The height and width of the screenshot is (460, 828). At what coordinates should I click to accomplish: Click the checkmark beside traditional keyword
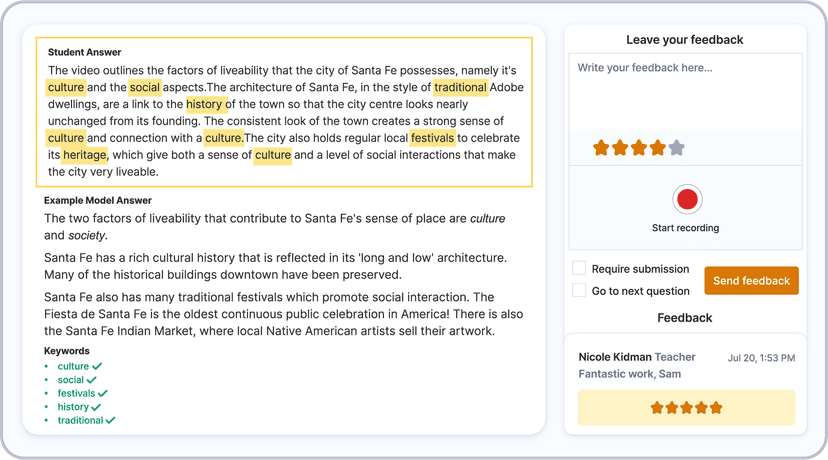(x=110, y=421)
